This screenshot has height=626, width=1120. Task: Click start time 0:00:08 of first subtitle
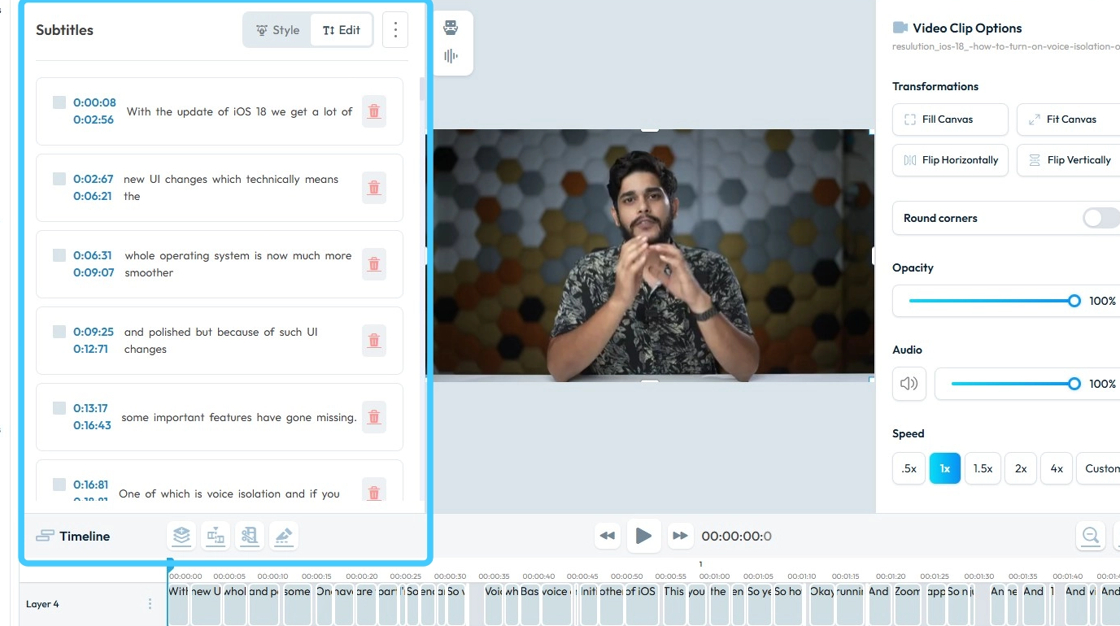click(94, 102)
